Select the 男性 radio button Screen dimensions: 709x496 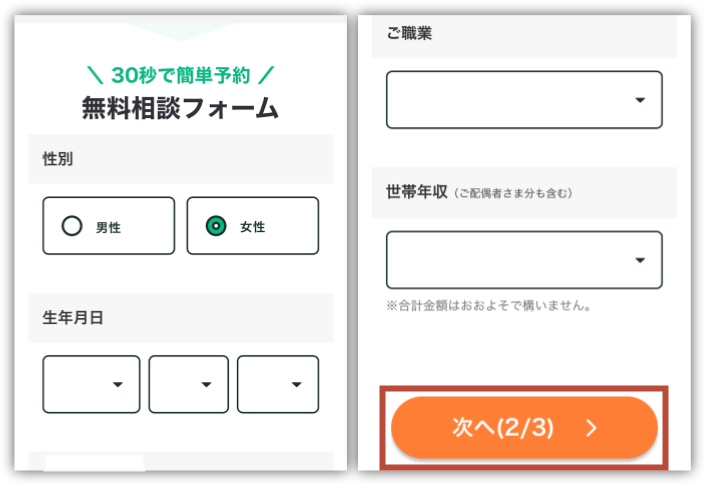coord(72,226)
